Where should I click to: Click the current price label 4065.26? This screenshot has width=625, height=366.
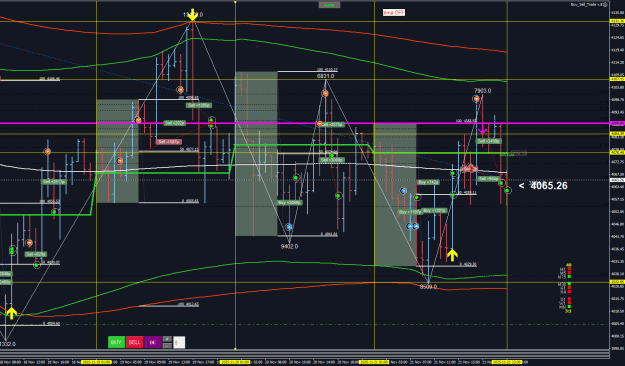548,186
